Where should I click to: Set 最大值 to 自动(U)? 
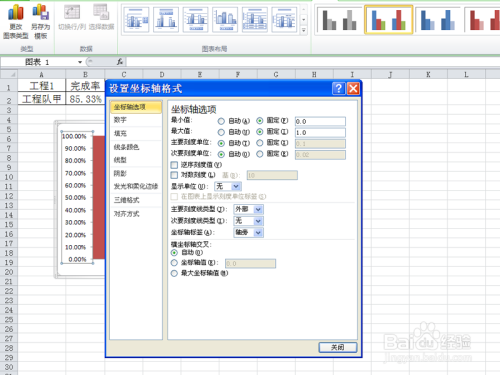click(221, 132)
